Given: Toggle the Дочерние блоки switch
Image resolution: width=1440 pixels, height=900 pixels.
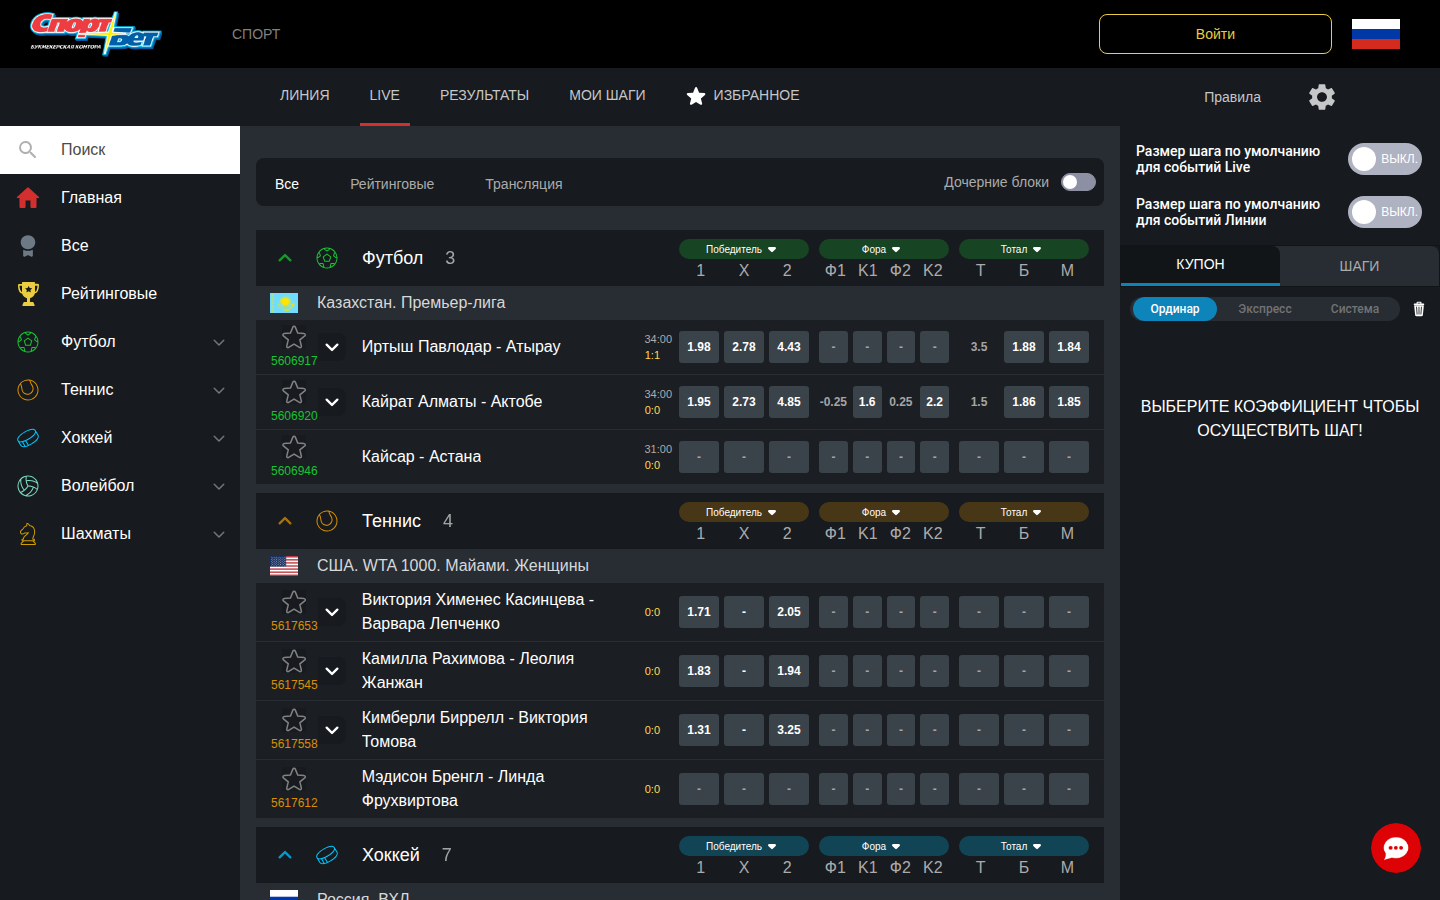Looking at the screenshot, I should pyautogui.click(x=1077, y=182).
